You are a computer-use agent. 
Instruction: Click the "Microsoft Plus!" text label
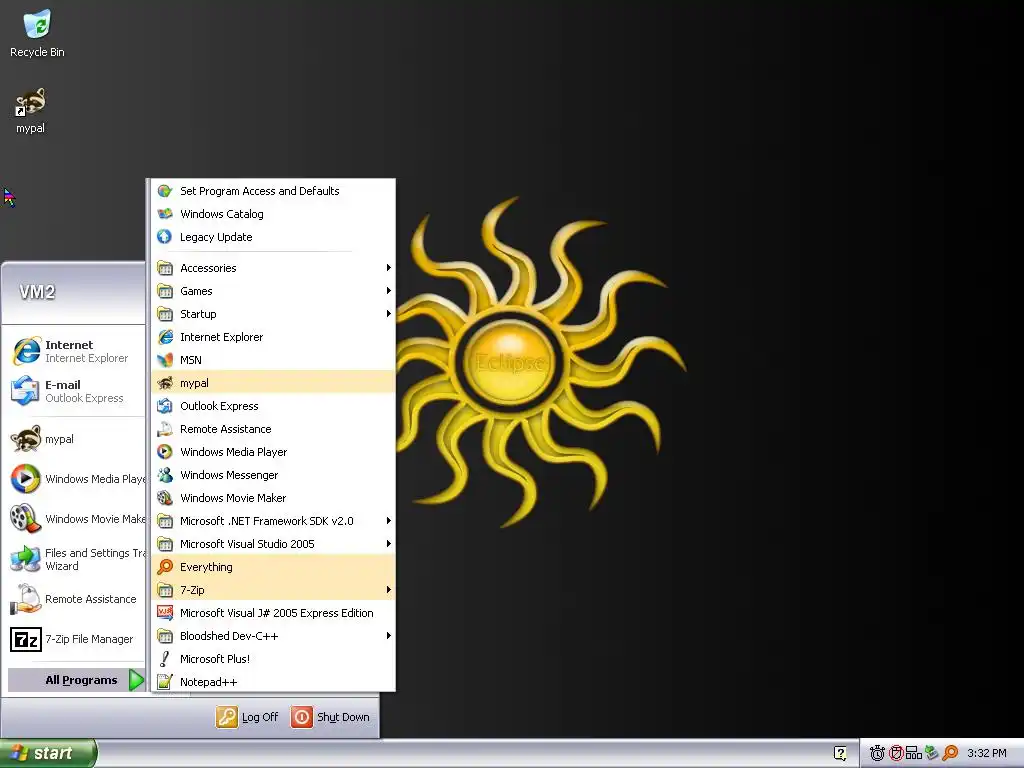point(215,659)
